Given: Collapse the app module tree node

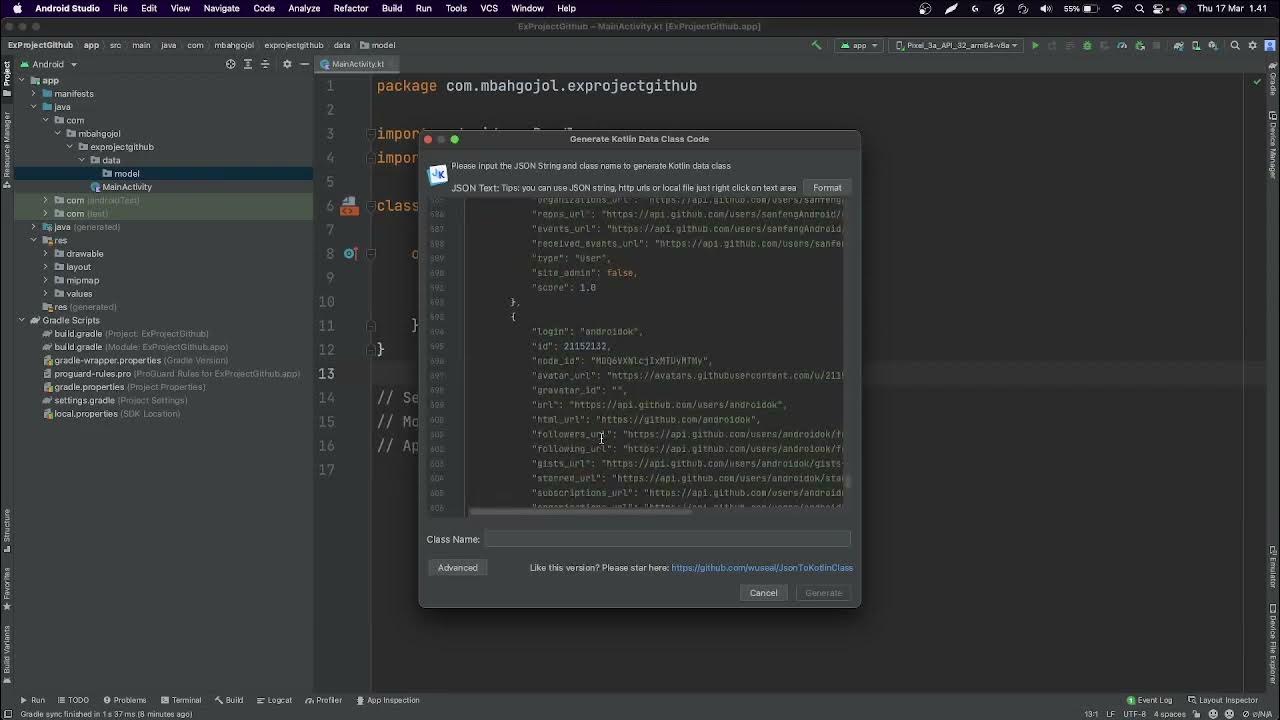Looking at the screenshot, I should point(22,80).
